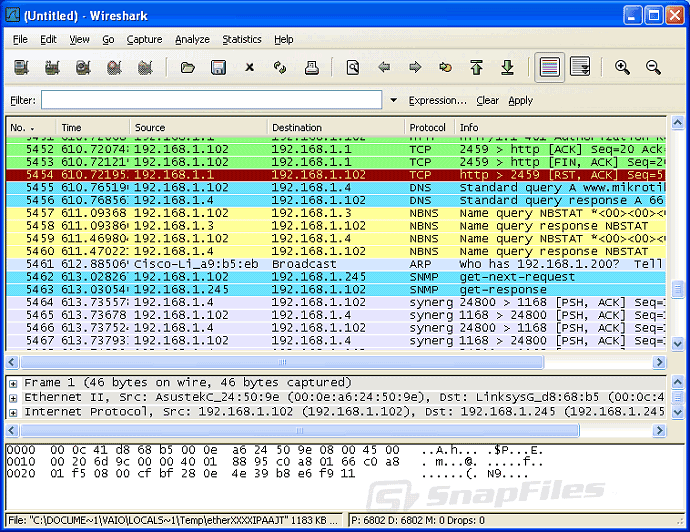Open the filter history dropdown arrow
Image resolution: width=690 pixels, height=532 pixels.
pos(393,100)
